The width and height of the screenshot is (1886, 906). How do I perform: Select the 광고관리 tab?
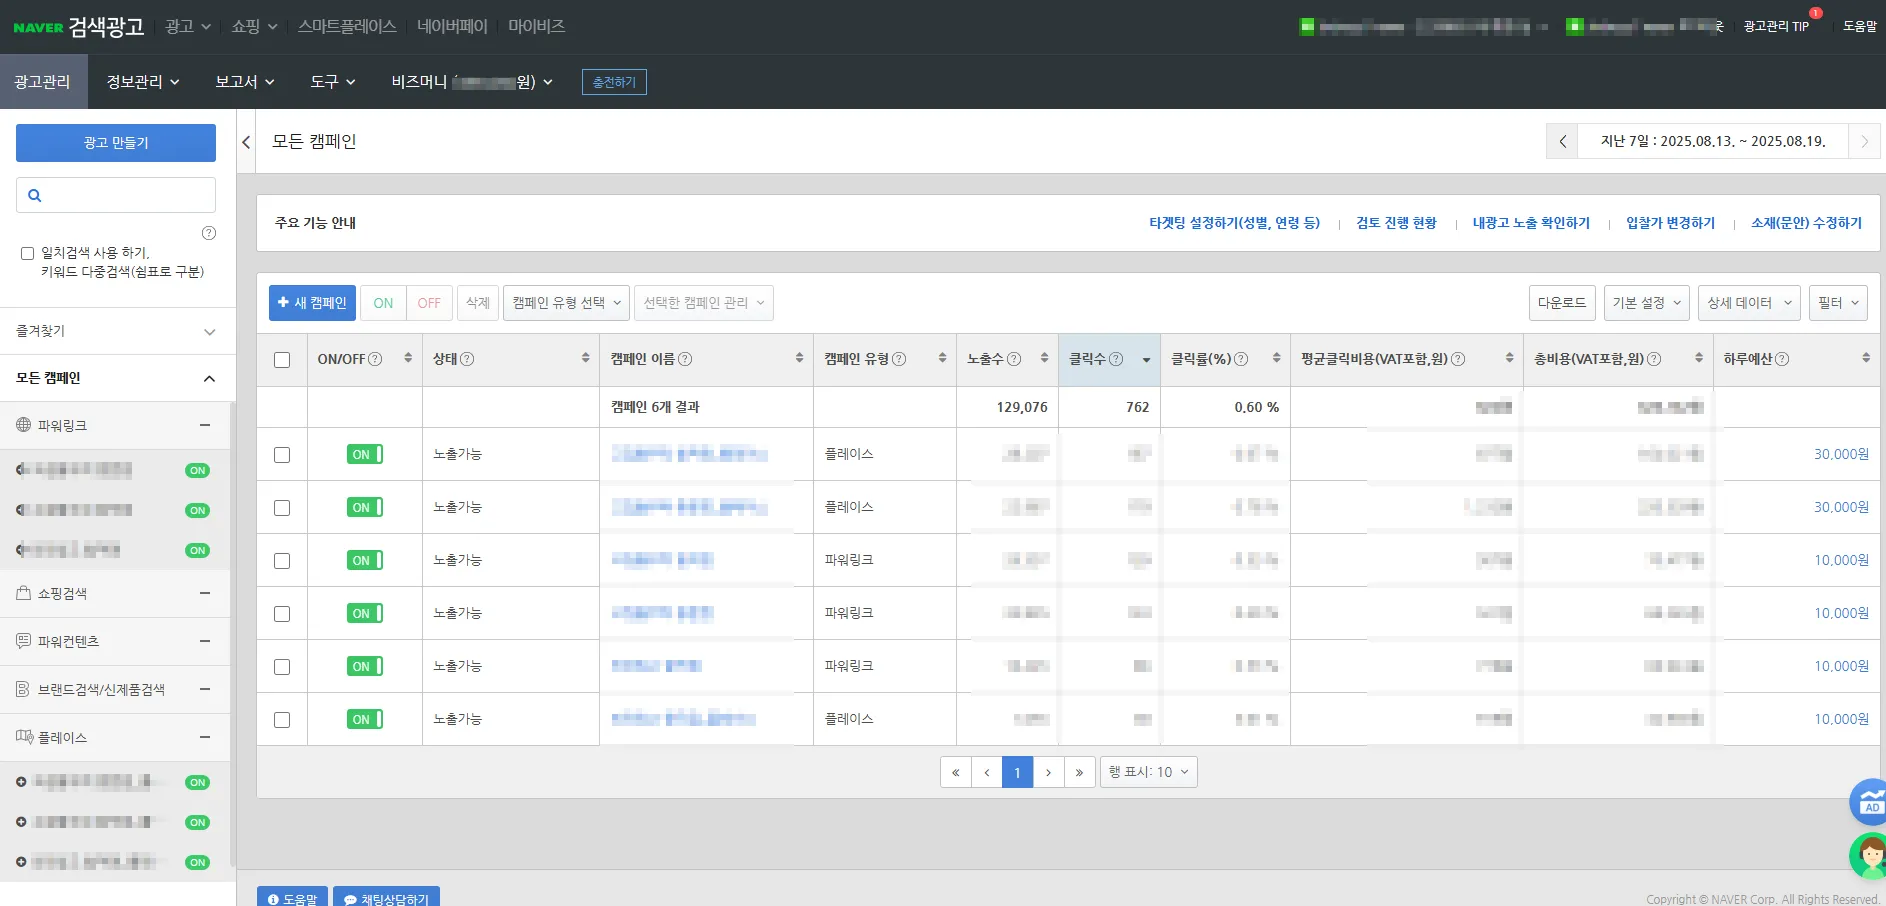point(43,82)
